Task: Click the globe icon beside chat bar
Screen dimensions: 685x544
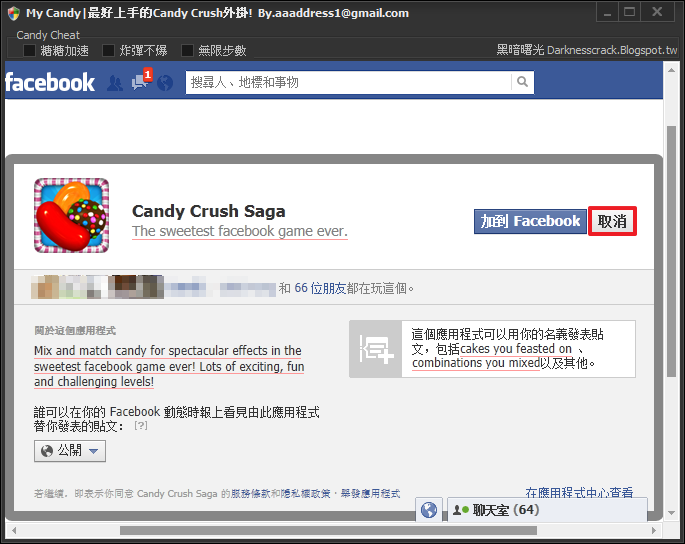Action: [x=429, y=510]
